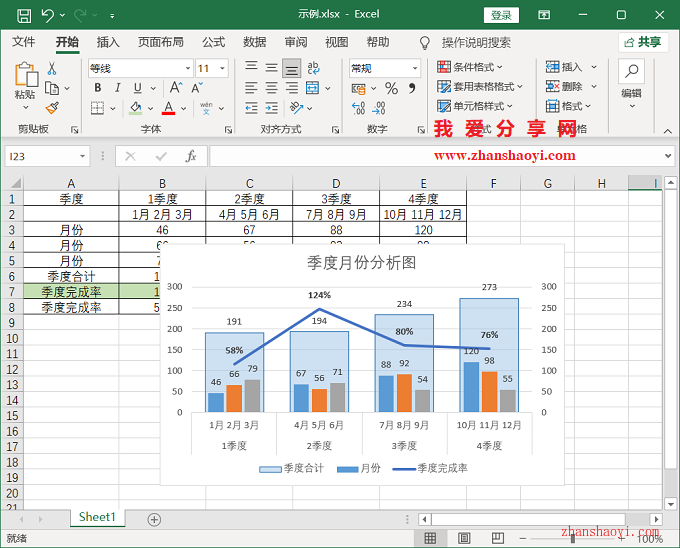Click the Undo arrow icon

[48, 16]
